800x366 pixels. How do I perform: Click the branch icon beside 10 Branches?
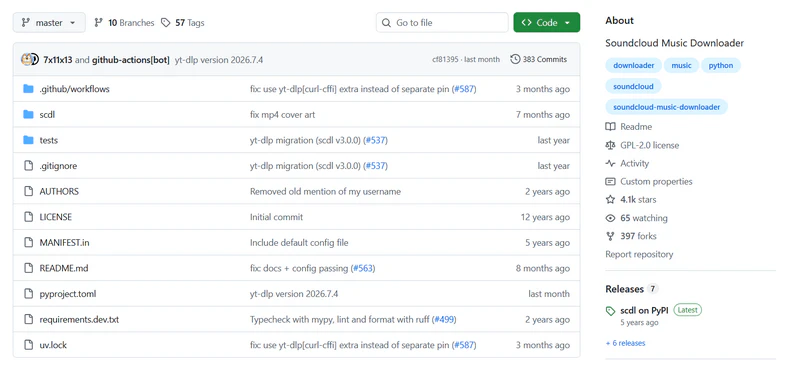98,22
